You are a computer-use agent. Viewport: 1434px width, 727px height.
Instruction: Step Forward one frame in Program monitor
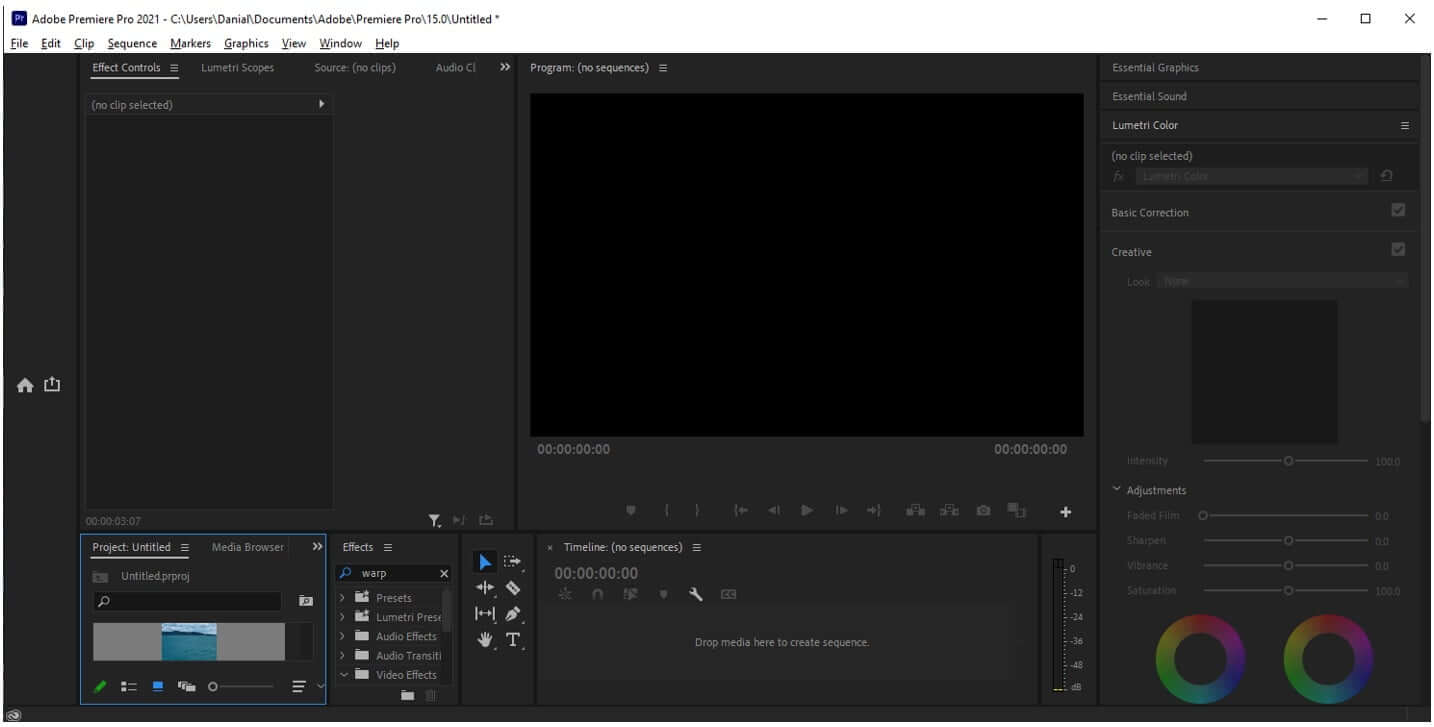841,510
